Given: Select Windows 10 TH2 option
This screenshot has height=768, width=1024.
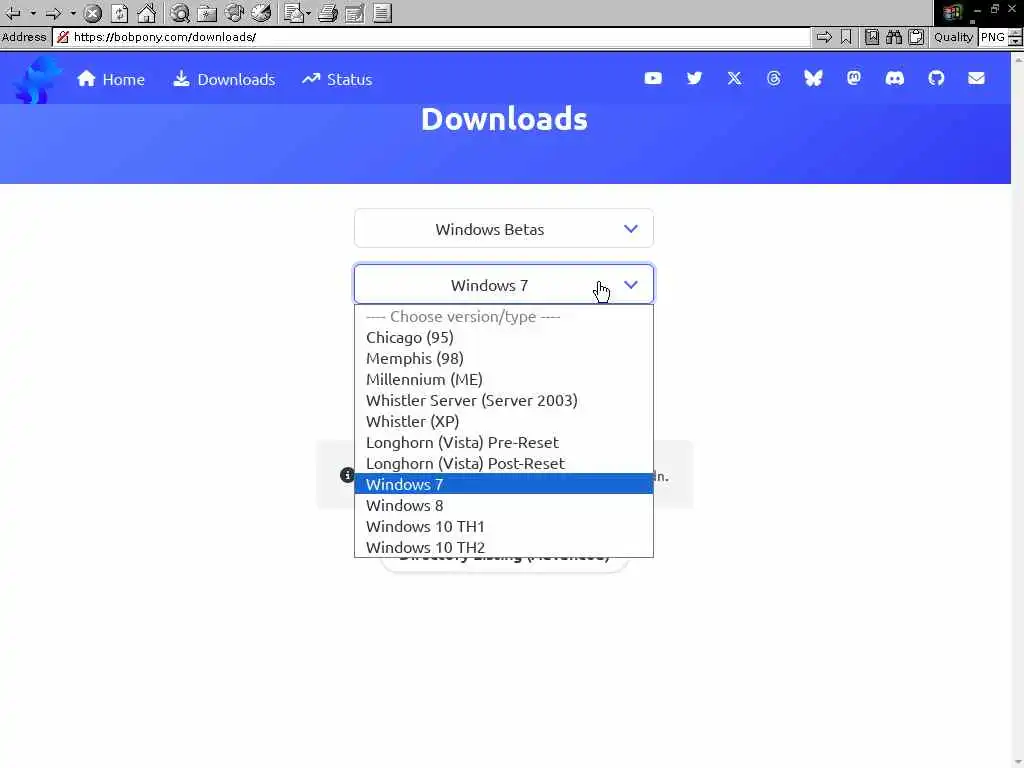Looking at the screenshot, I should click(x=504, y=547).
